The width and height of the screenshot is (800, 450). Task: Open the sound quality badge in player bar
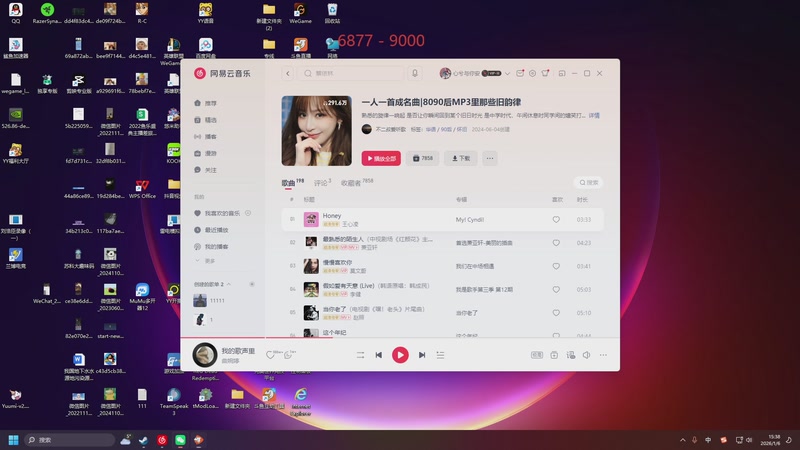pyautogui.click(x=537, y=355)
